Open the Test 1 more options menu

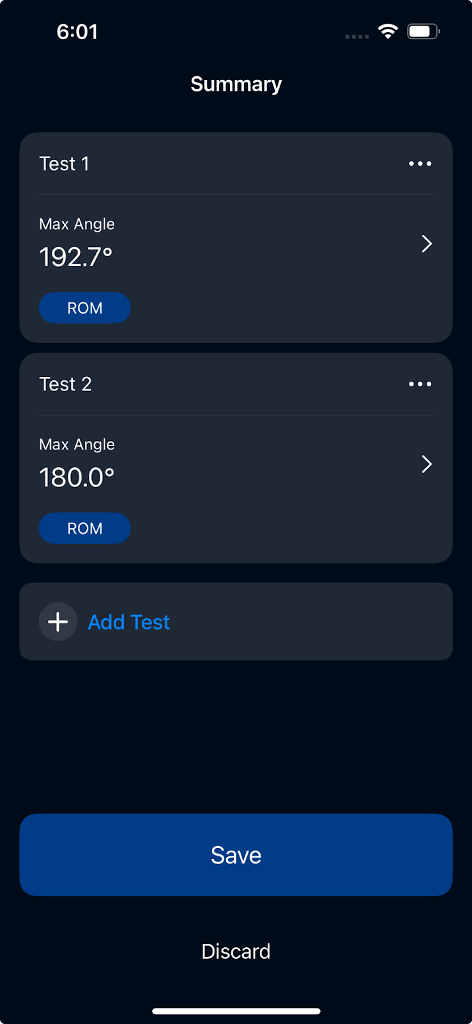(x=420, y=163)
